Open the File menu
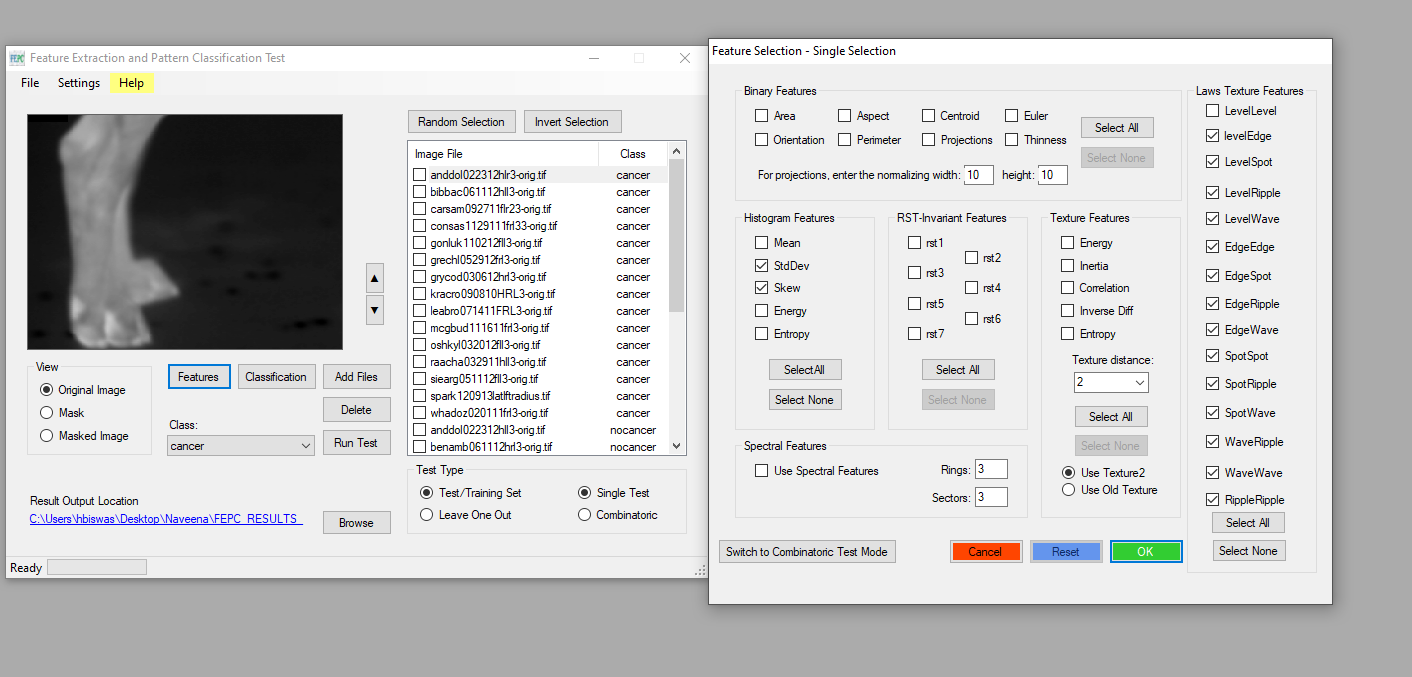 30,83
